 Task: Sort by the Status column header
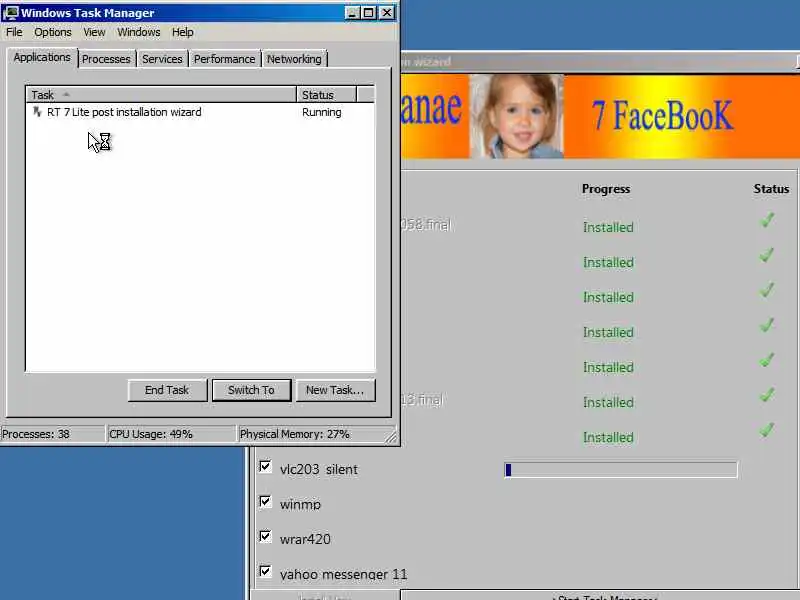[x=327, y=95]
